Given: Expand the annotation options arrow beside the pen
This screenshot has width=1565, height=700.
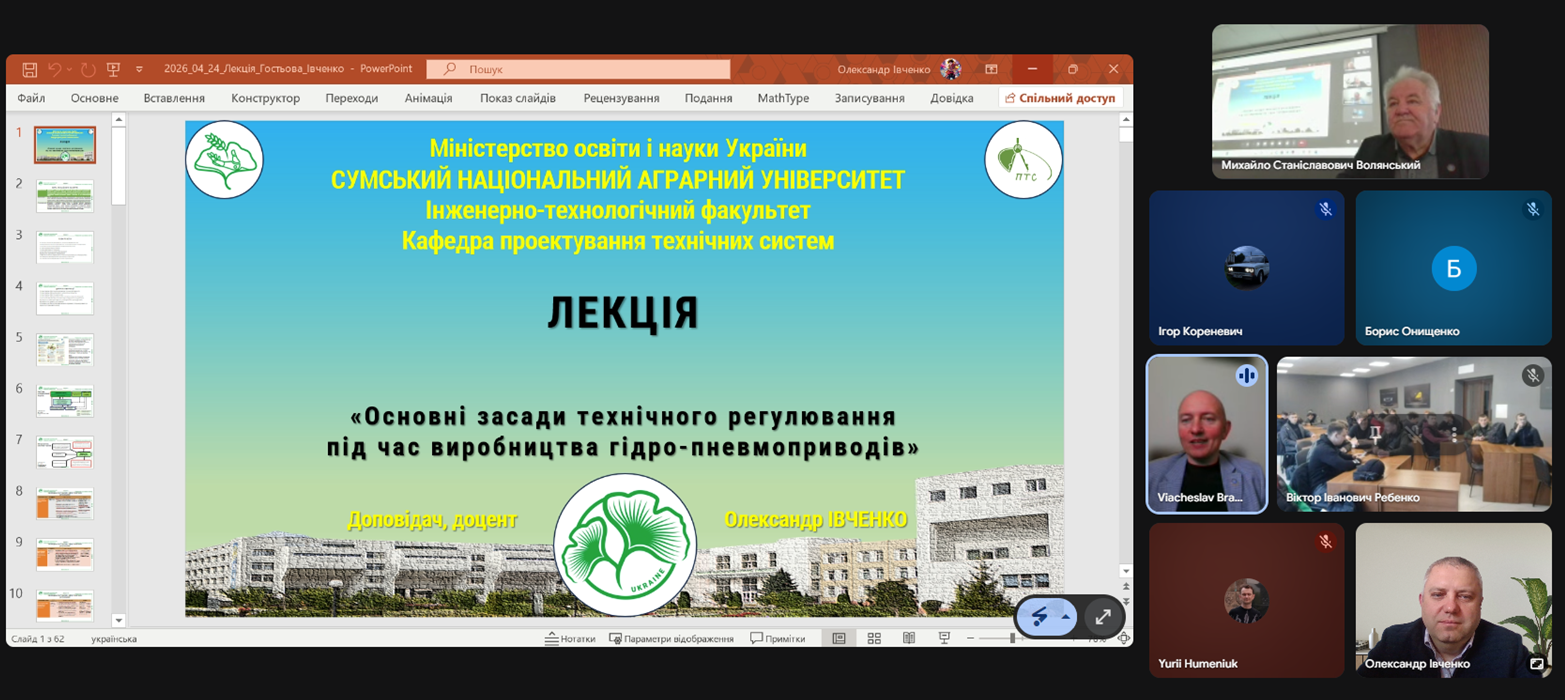Looking at the screenshot, I should [x=1066, y=617].
